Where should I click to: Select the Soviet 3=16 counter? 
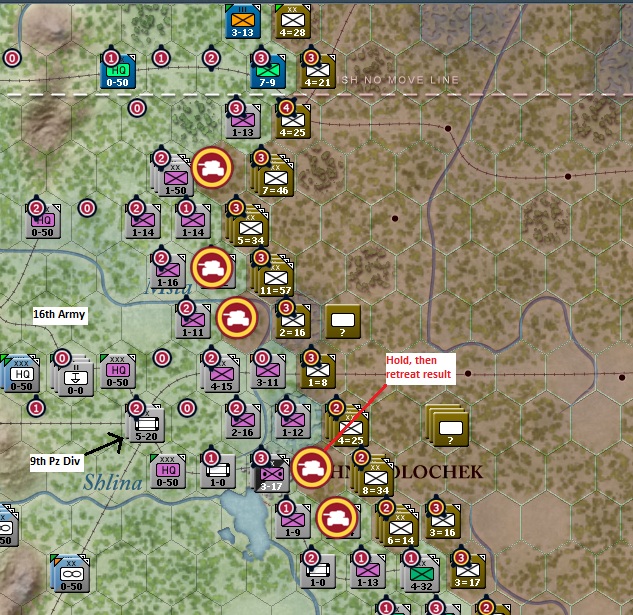443,521
